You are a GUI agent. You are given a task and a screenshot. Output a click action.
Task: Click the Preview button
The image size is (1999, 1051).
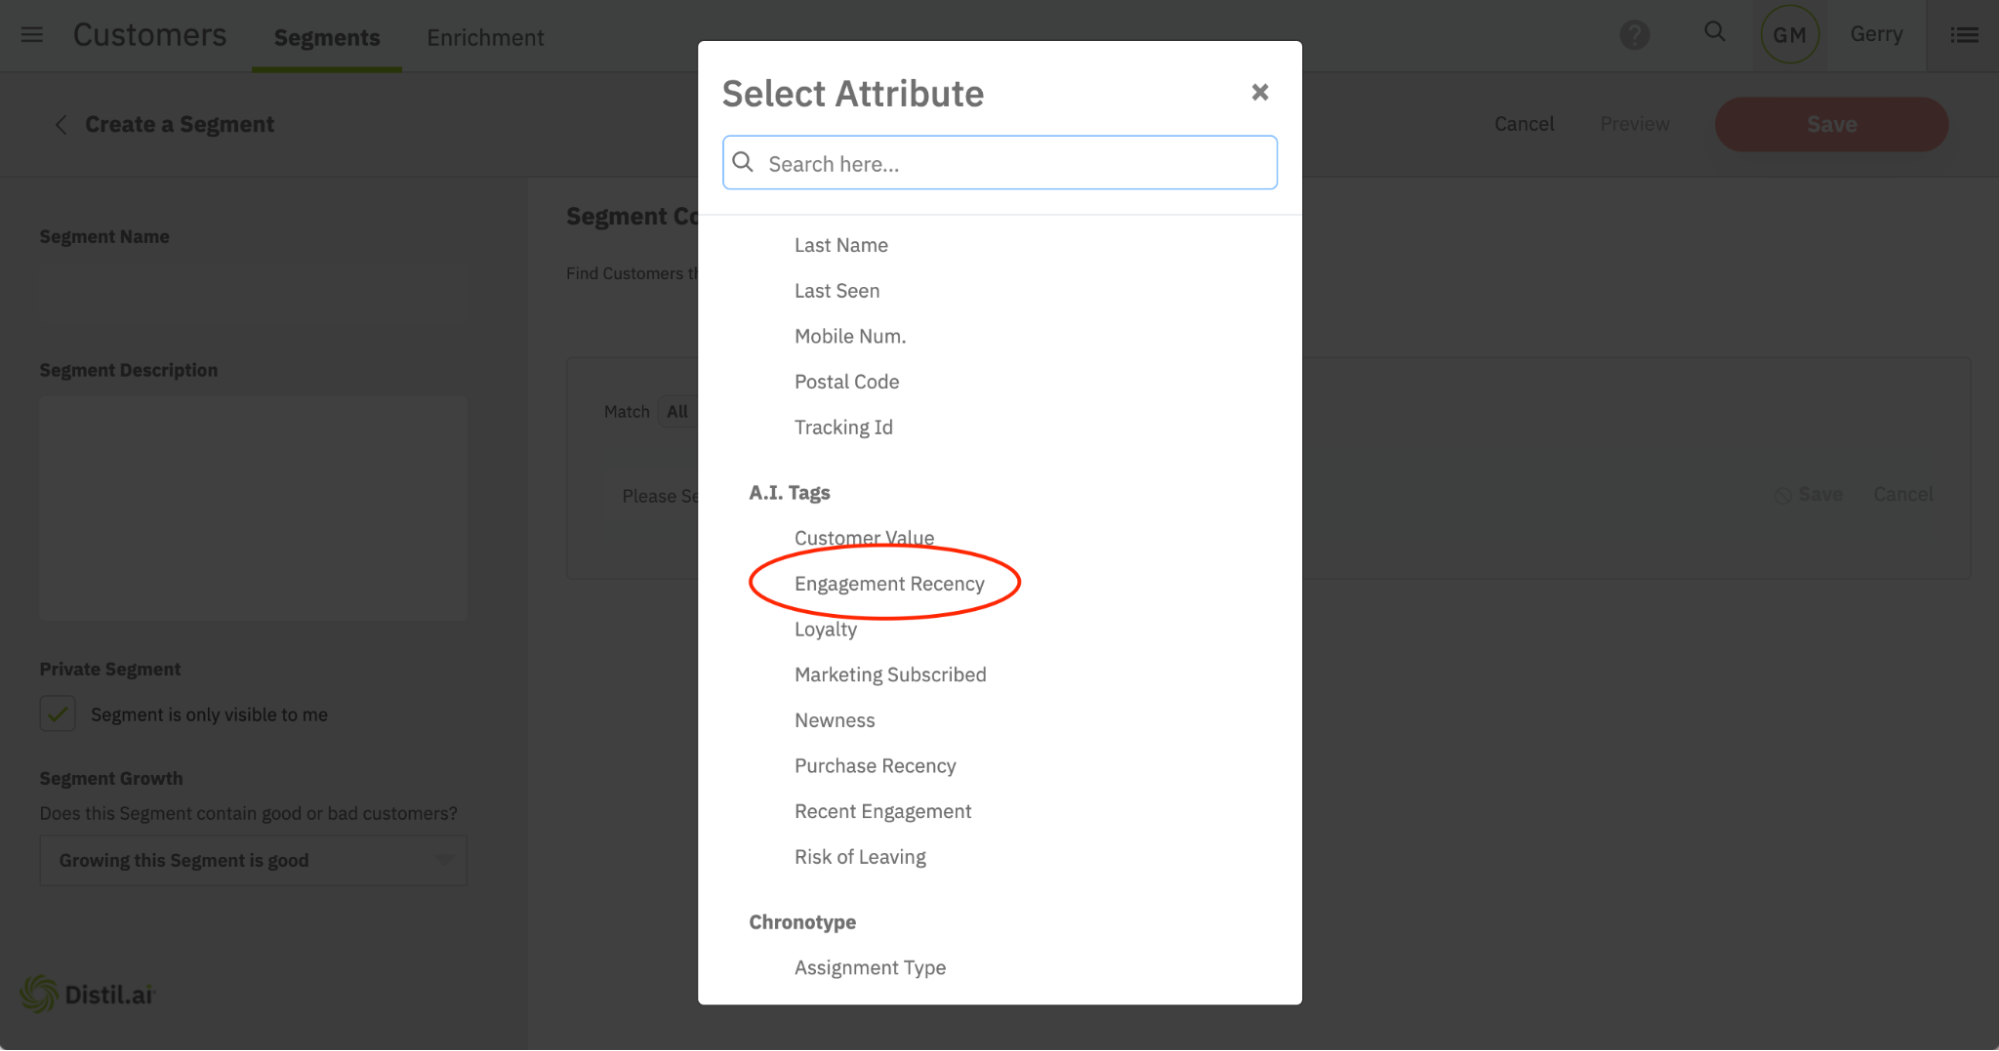point(1634,124)
